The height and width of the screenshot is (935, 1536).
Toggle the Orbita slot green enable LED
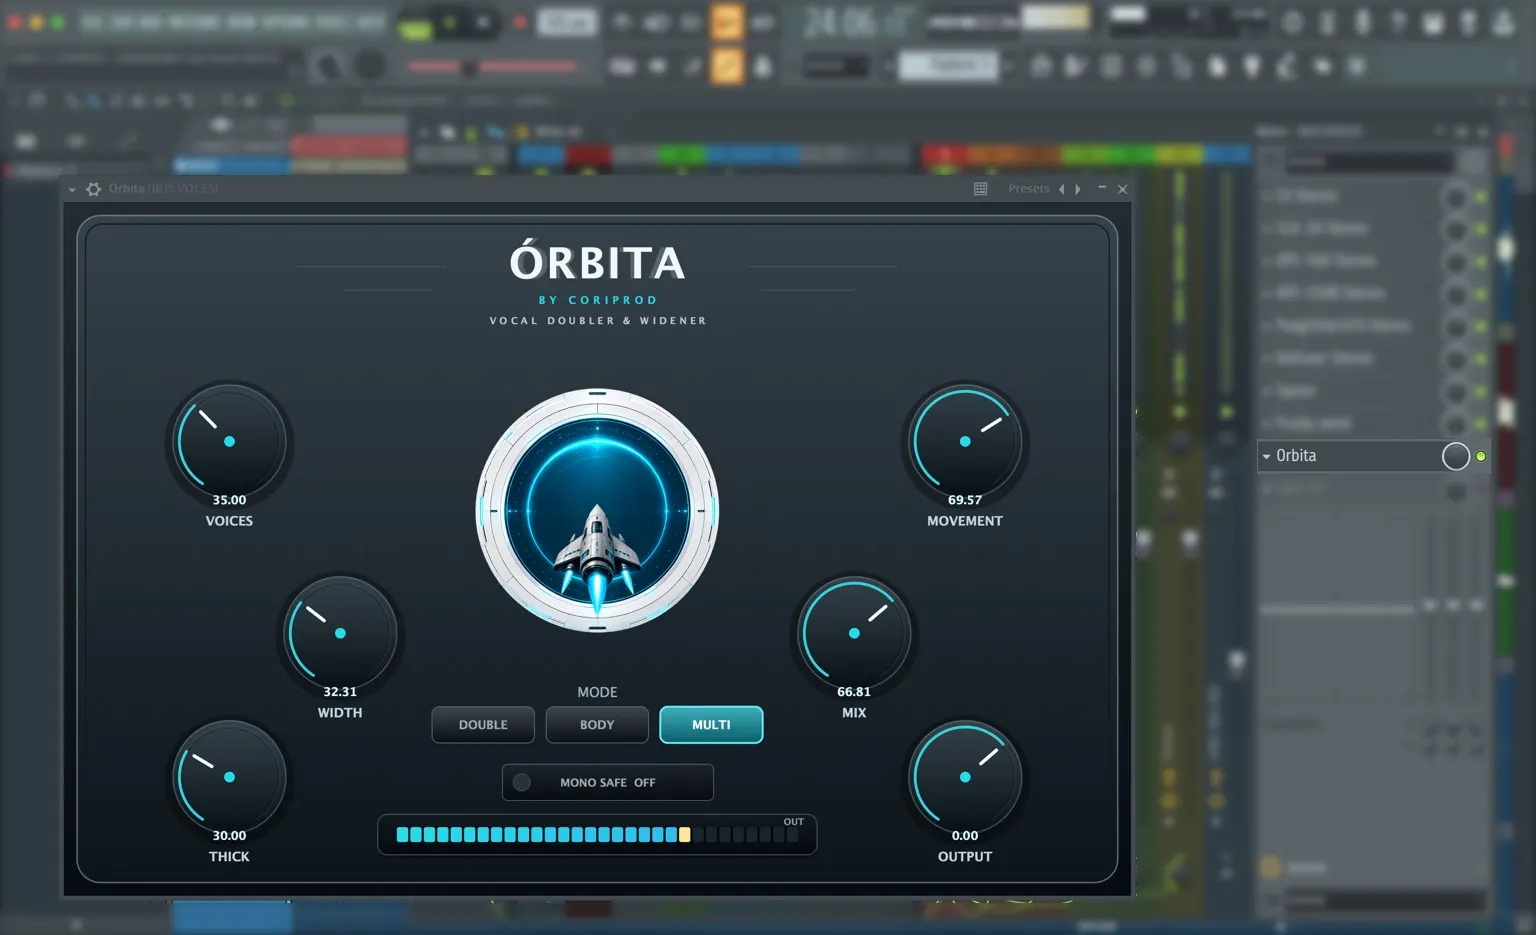pyautogui.click(x=1481, y=456)
